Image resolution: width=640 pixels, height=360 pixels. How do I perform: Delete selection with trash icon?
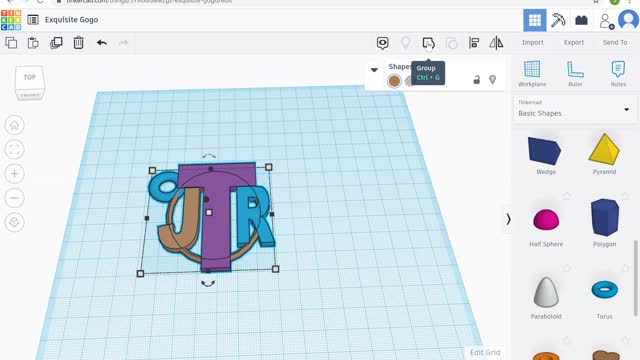point(78,42)
